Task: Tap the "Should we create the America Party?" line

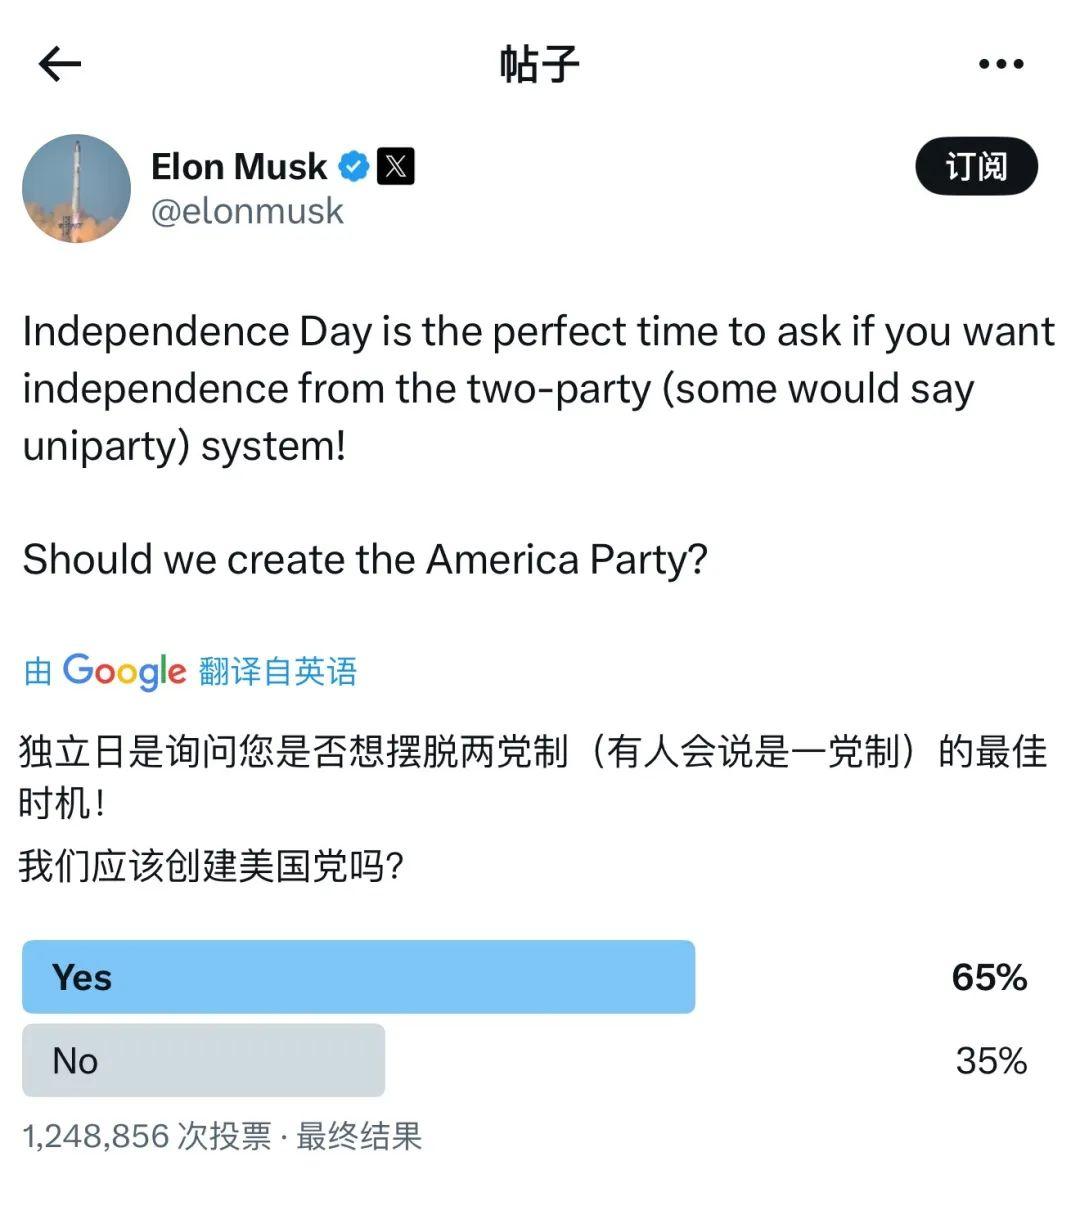Action: pyautogui.click(x=365, y=559)
